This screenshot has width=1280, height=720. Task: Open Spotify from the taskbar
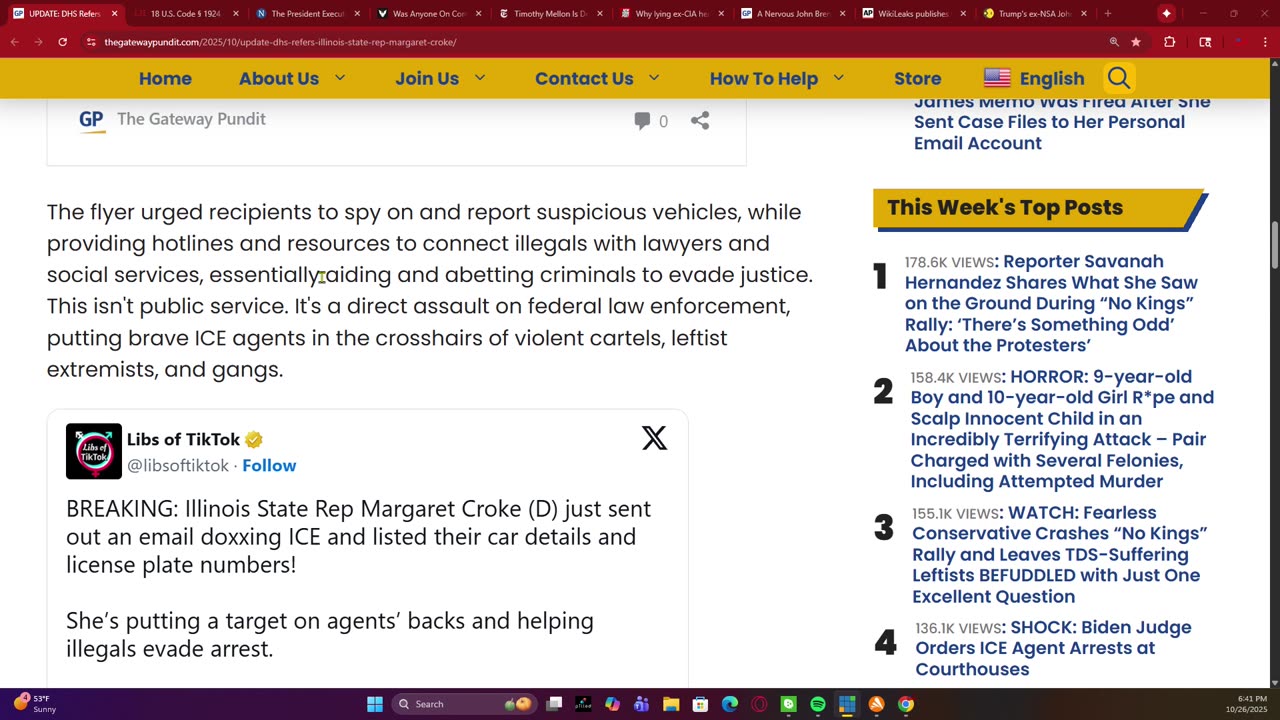(818, 704)
